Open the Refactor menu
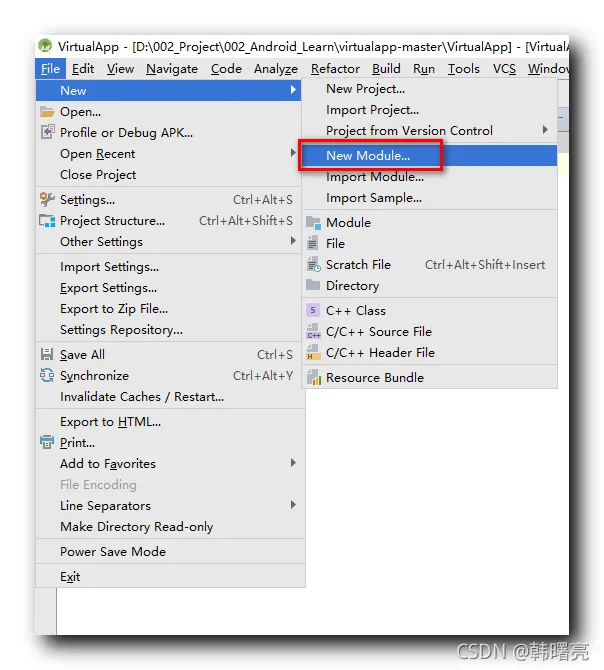This screenshot has height=670, width=604. coord(335,69)
